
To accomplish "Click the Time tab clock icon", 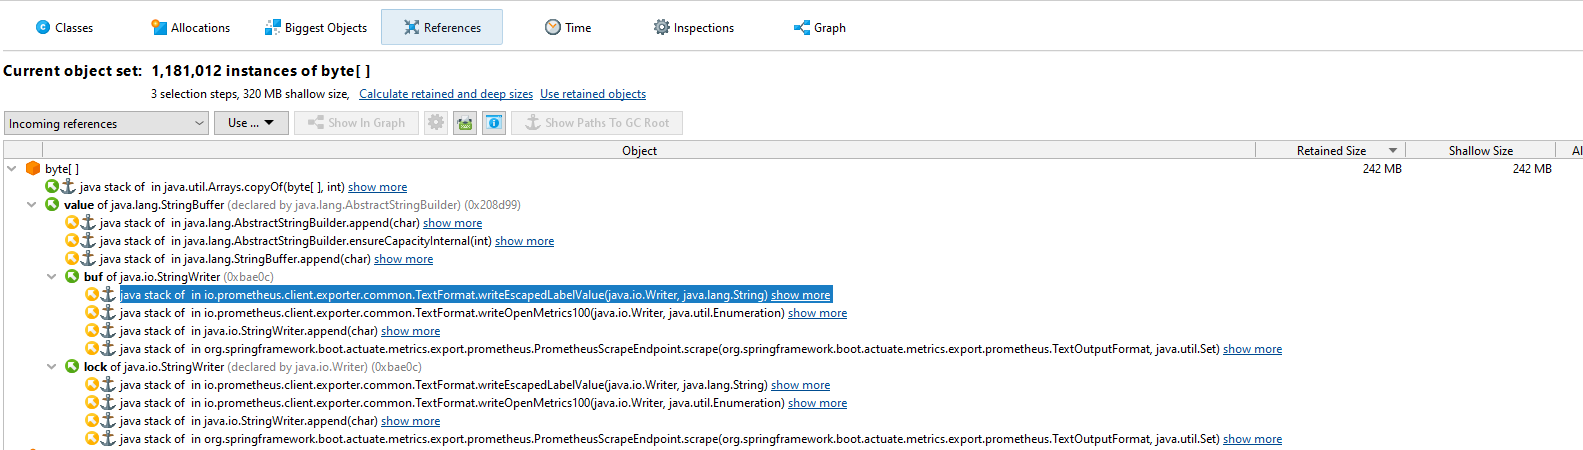I will [553, 28].
